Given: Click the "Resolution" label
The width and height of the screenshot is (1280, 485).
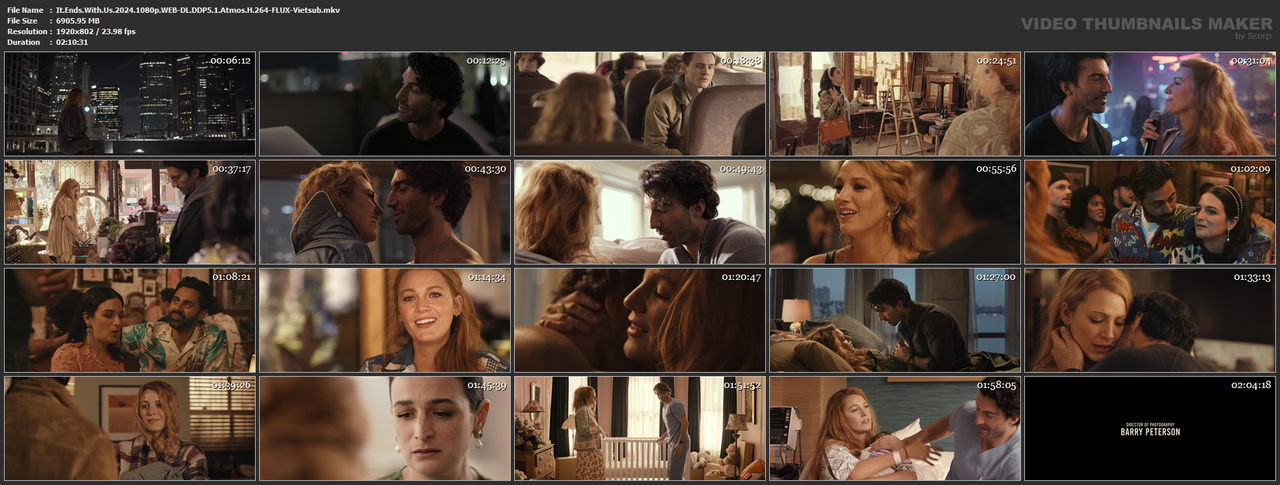Looking at the screenshot, I should 25,31.
